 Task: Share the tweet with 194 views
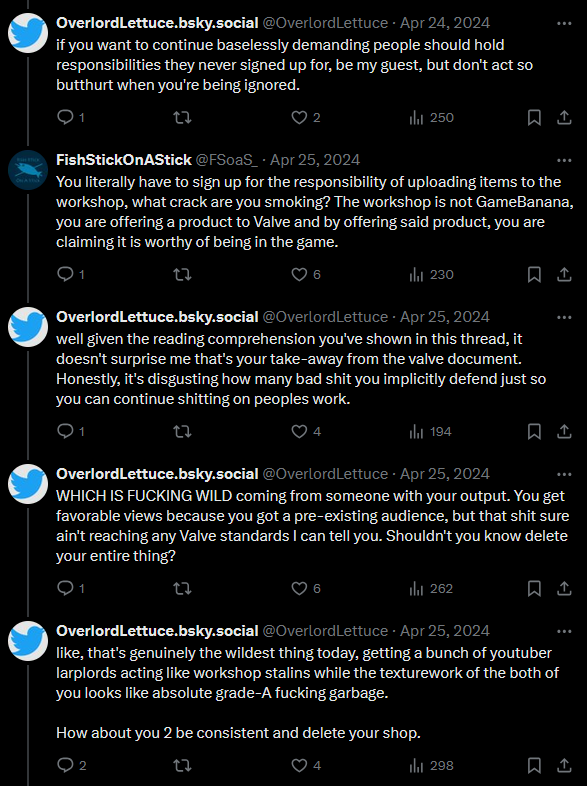[x=564, y=432]
